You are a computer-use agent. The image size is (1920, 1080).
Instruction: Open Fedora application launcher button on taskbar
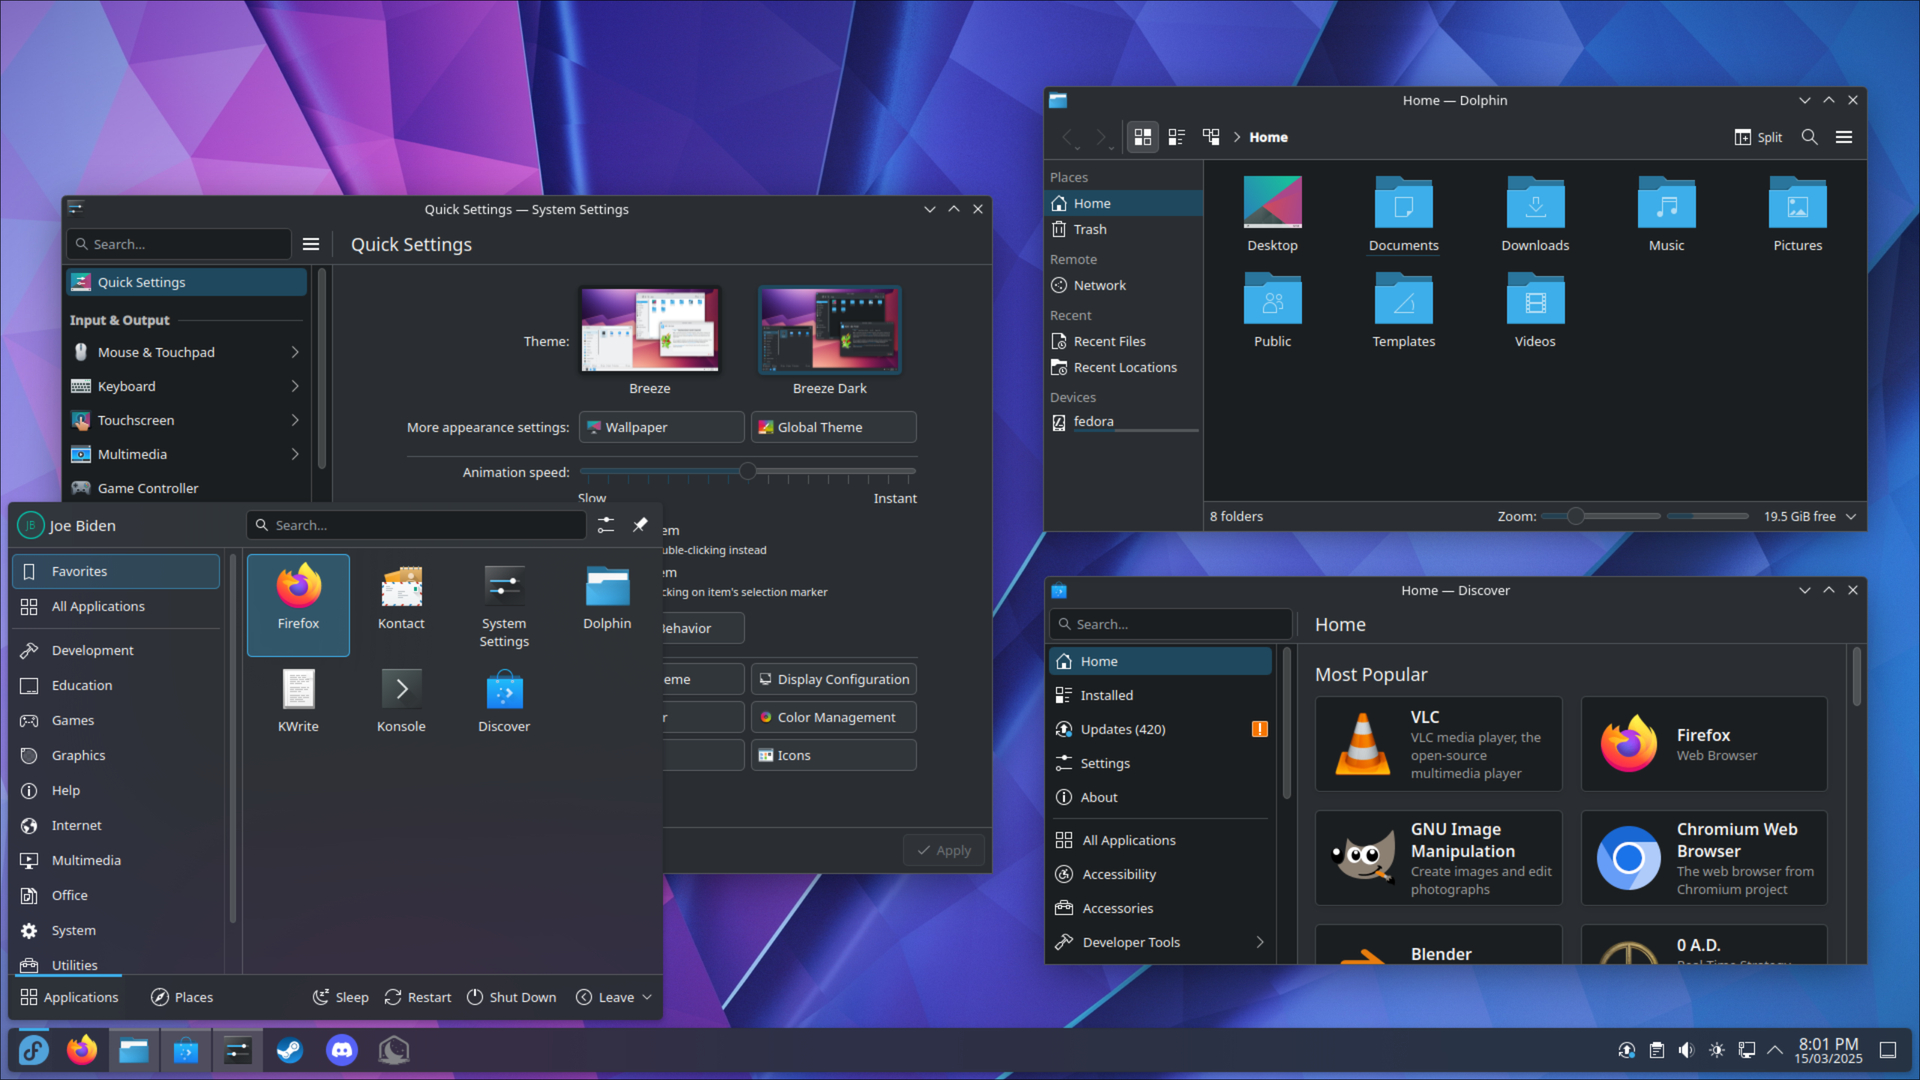coord(33,1050)
